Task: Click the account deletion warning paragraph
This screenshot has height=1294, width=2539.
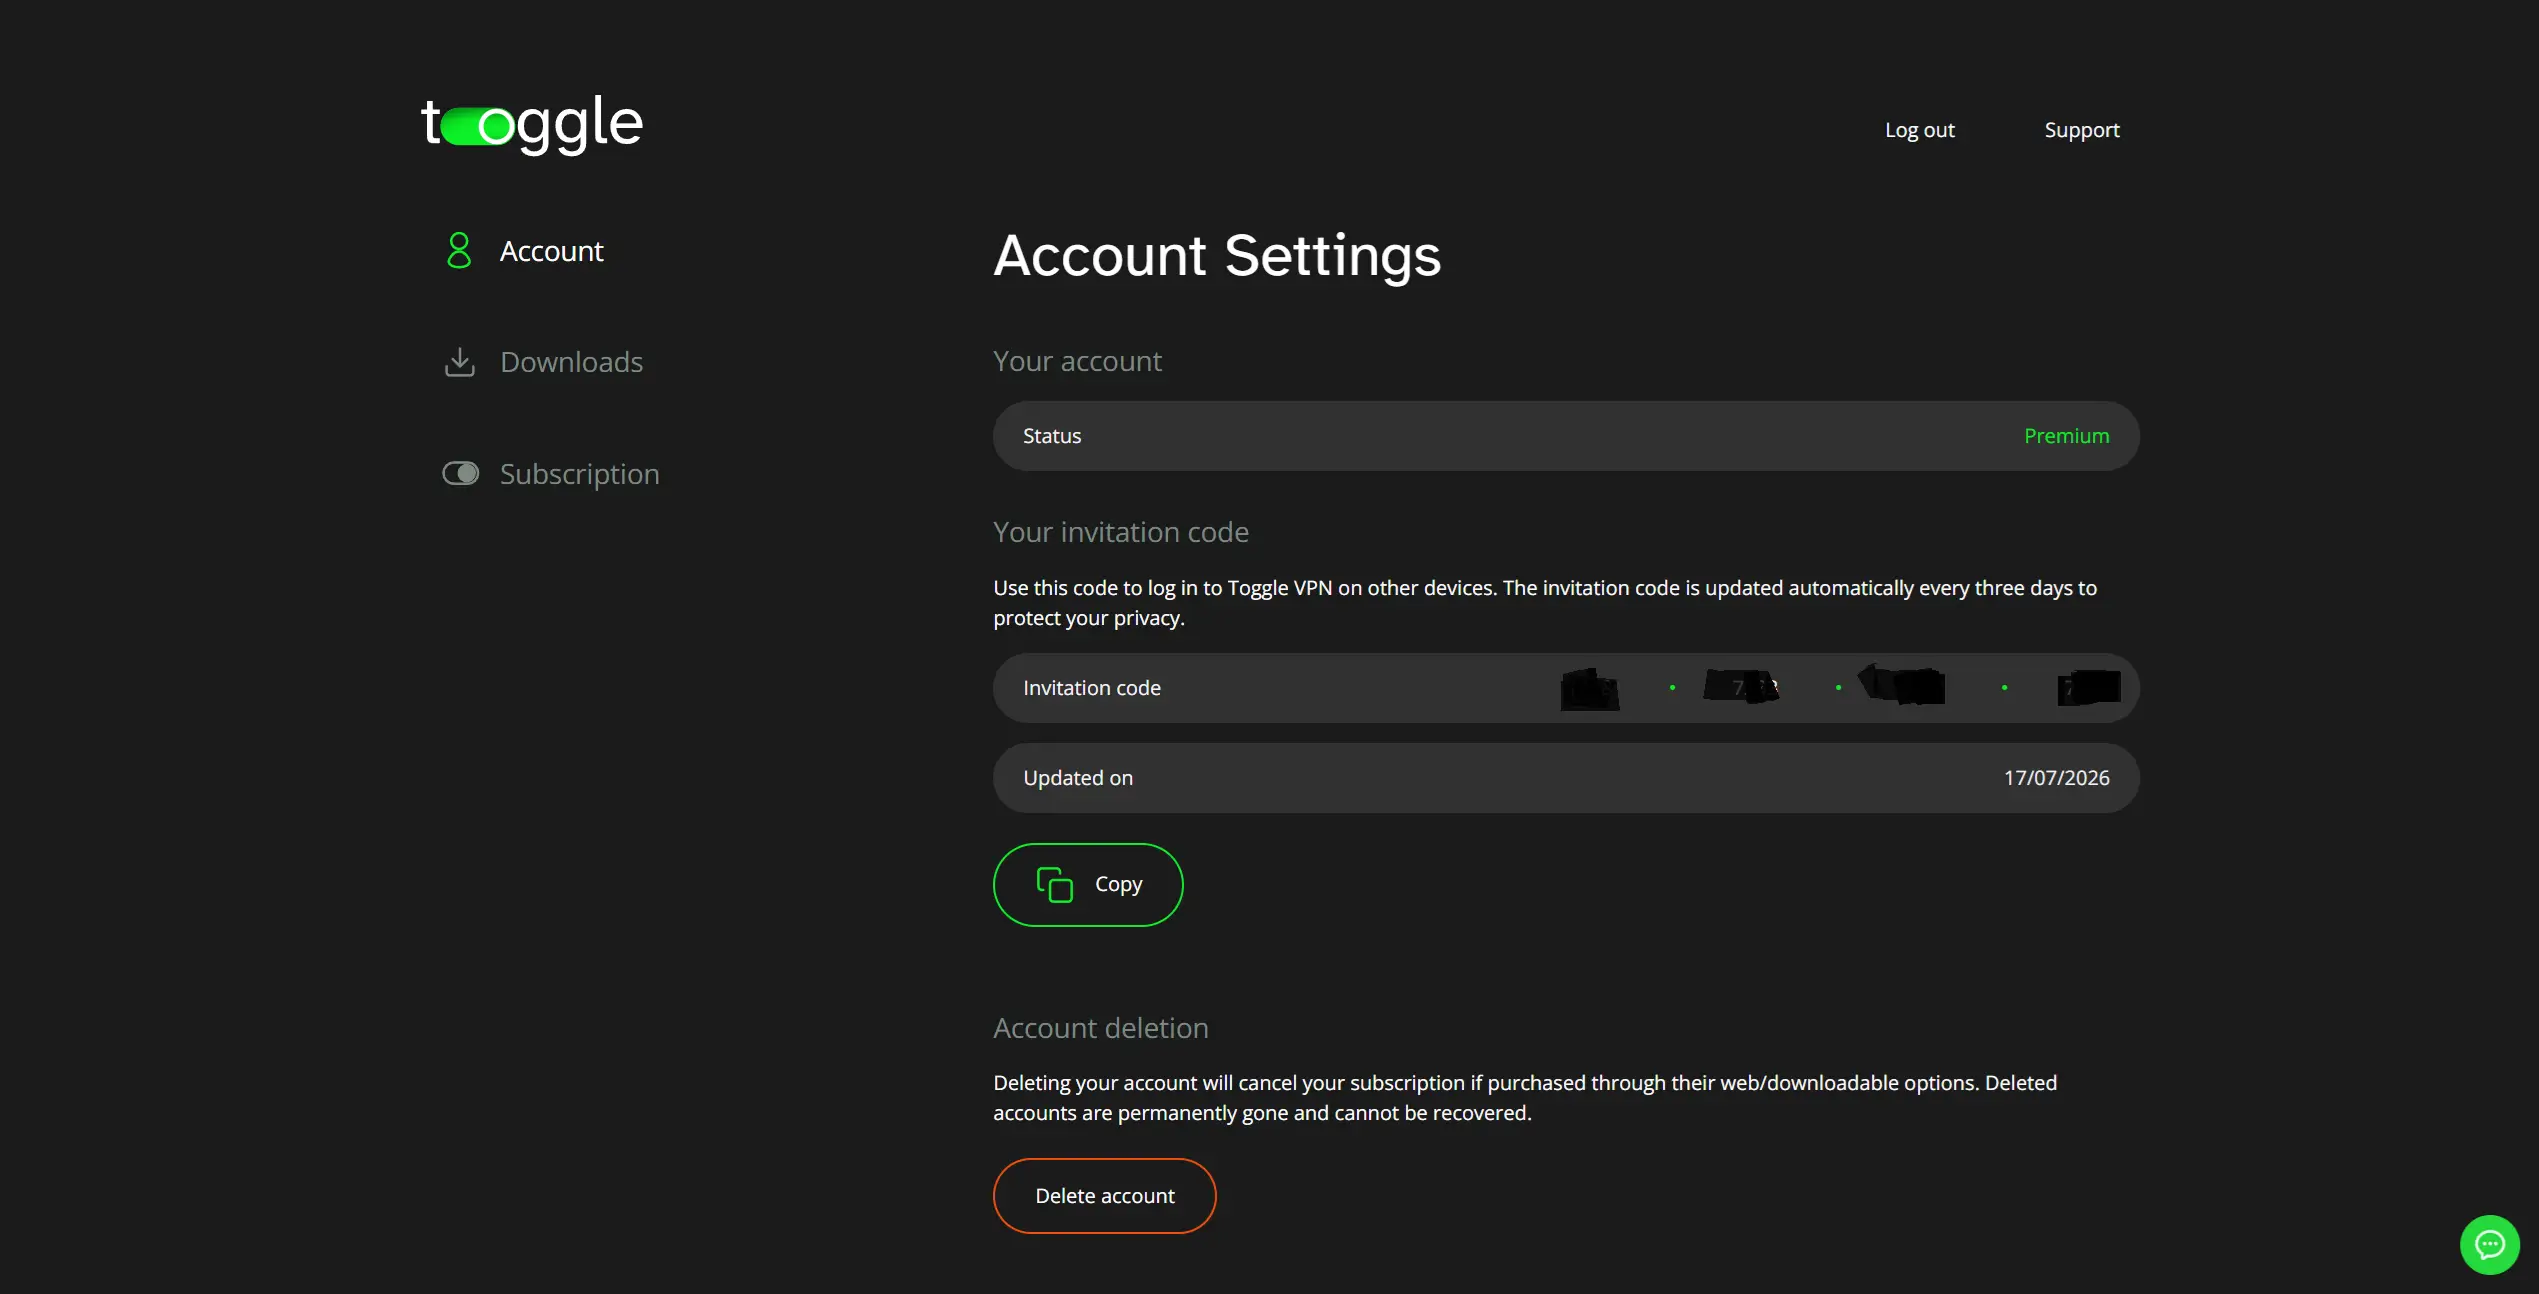Action: click(1525, 1098)
